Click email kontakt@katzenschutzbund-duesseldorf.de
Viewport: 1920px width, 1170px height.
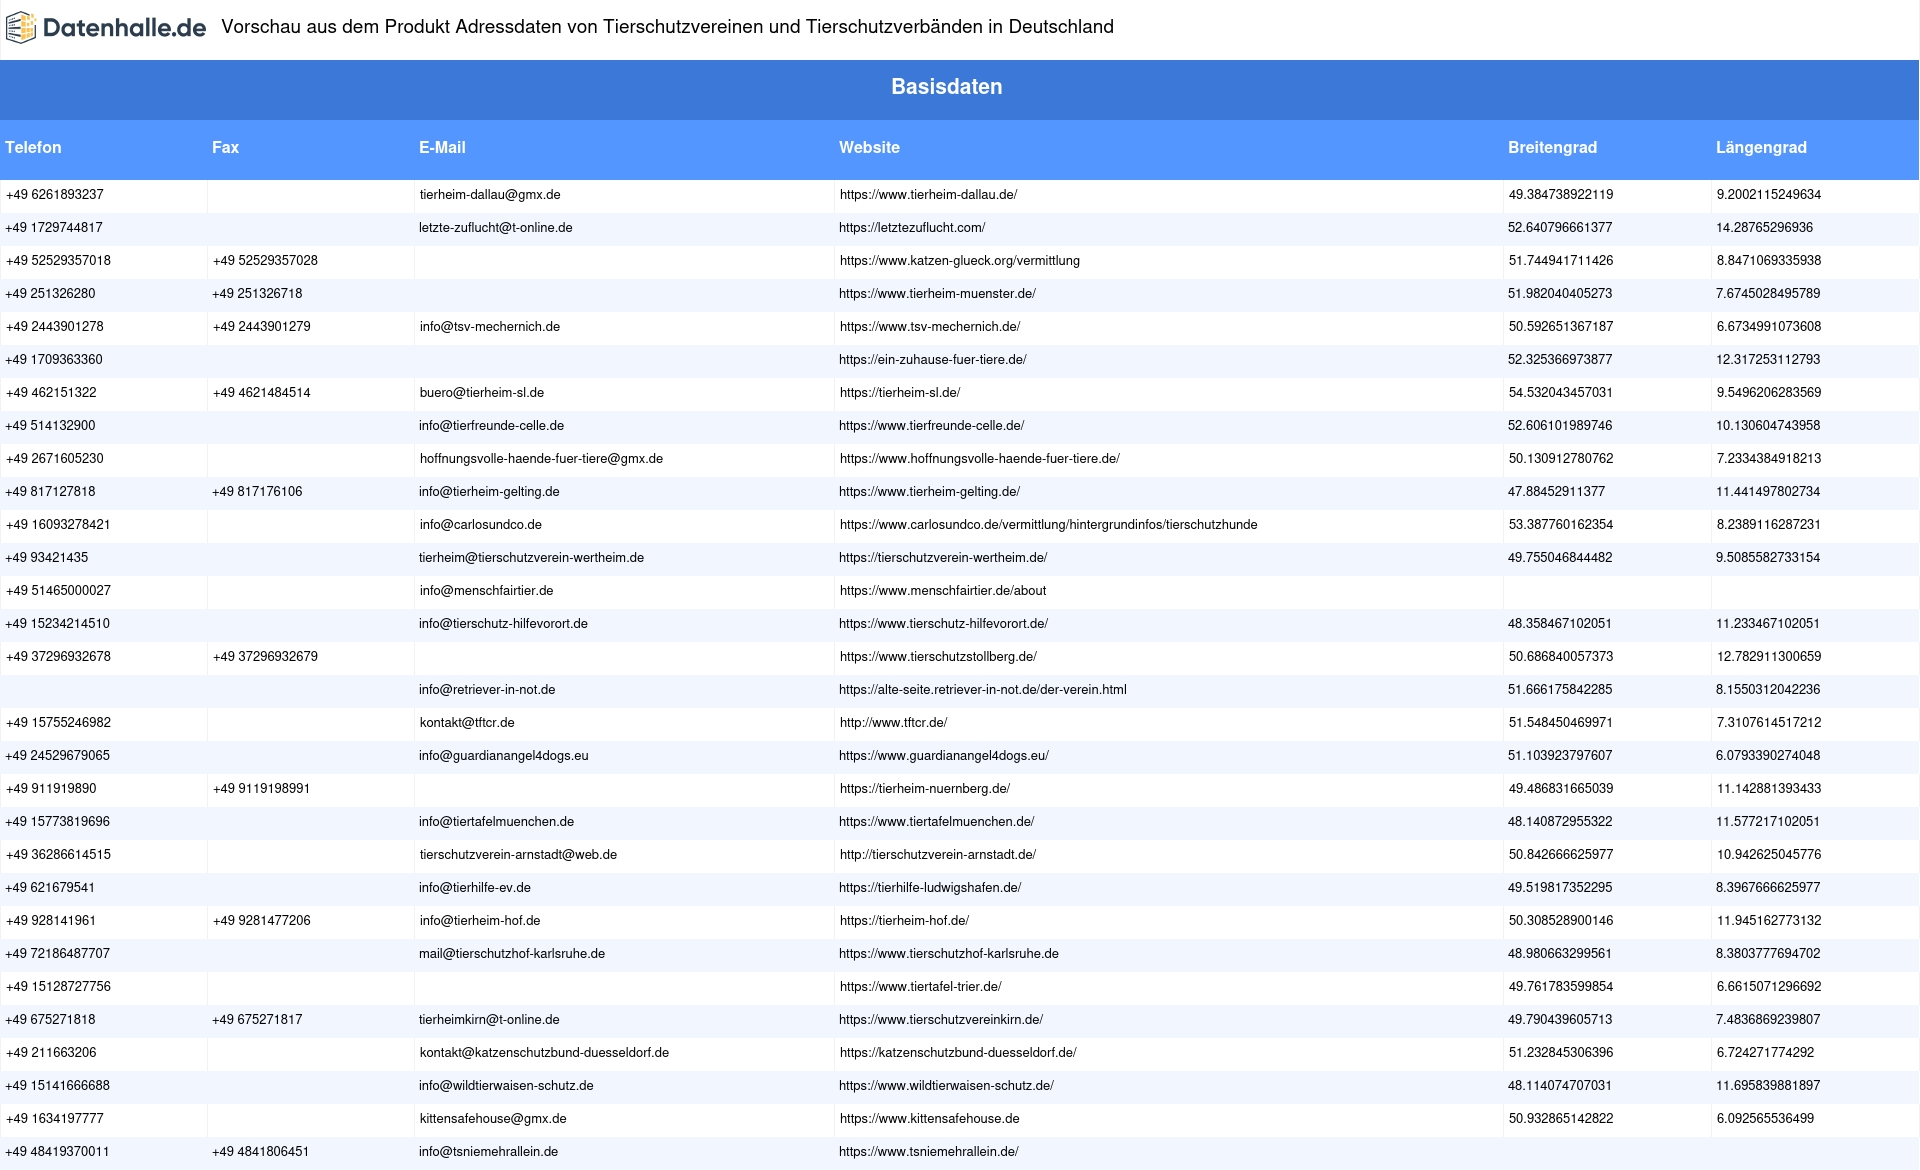coord(544,1053)
